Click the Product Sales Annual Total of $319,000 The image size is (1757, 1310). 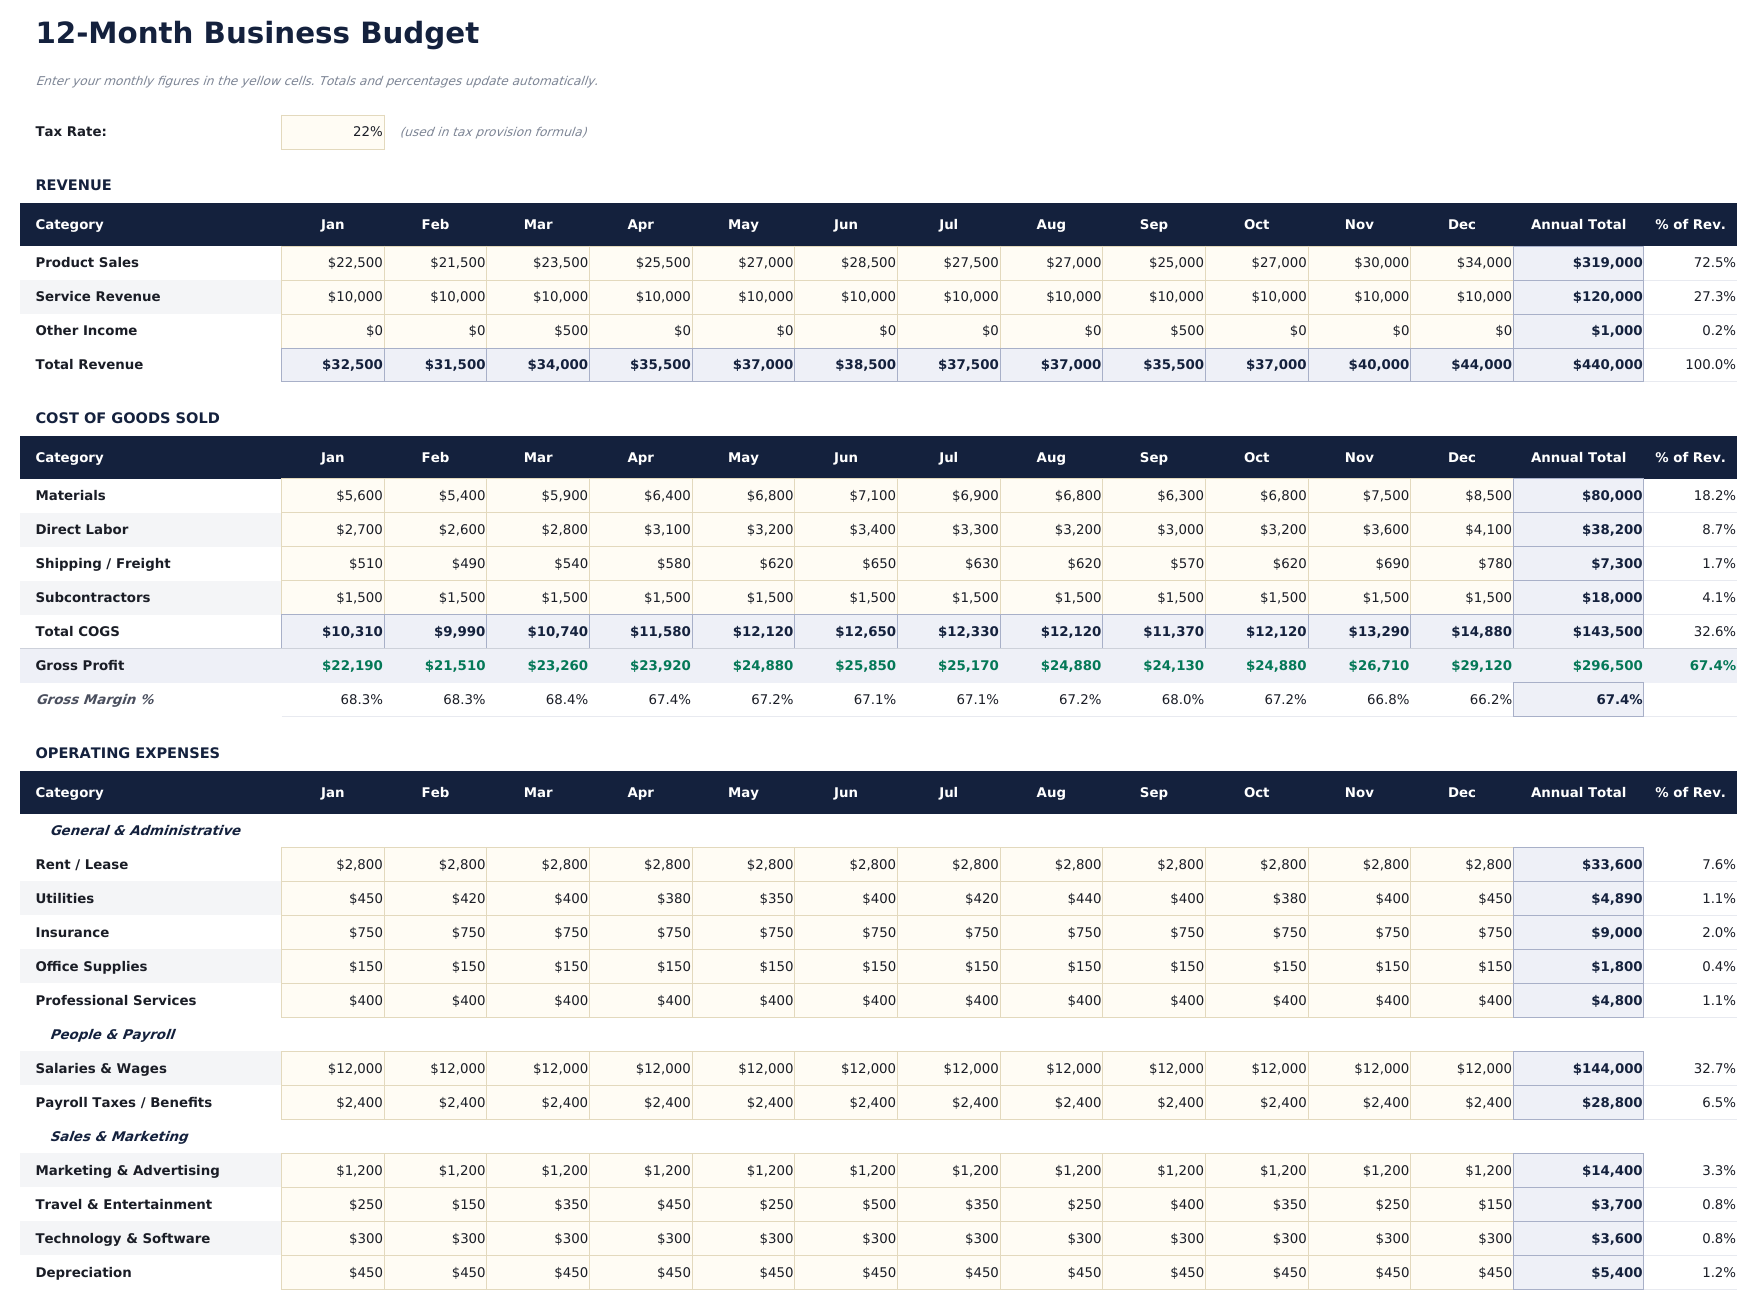click(1578, 262)
